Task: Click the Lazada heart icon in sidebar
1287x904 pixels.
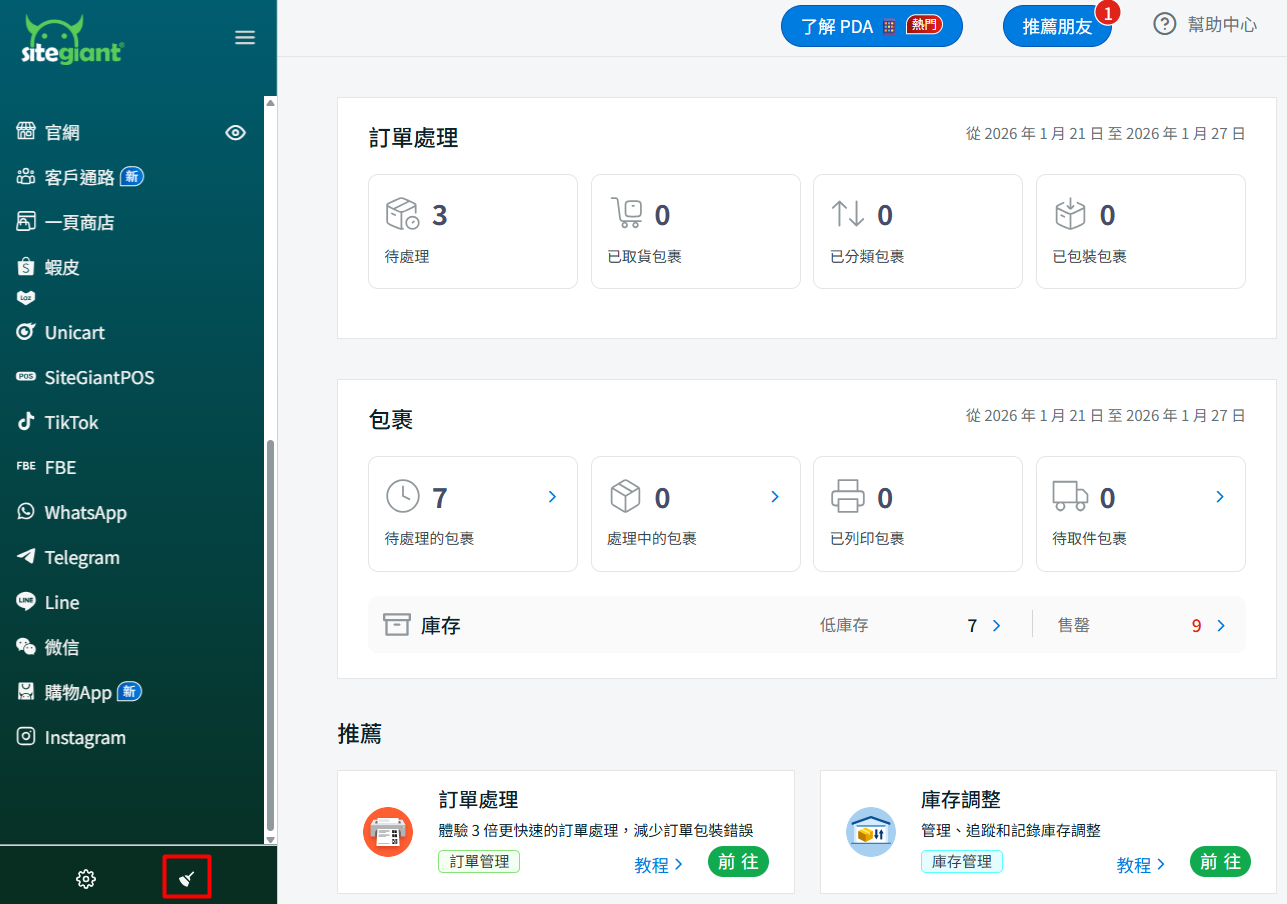Action: pos(26,297)
